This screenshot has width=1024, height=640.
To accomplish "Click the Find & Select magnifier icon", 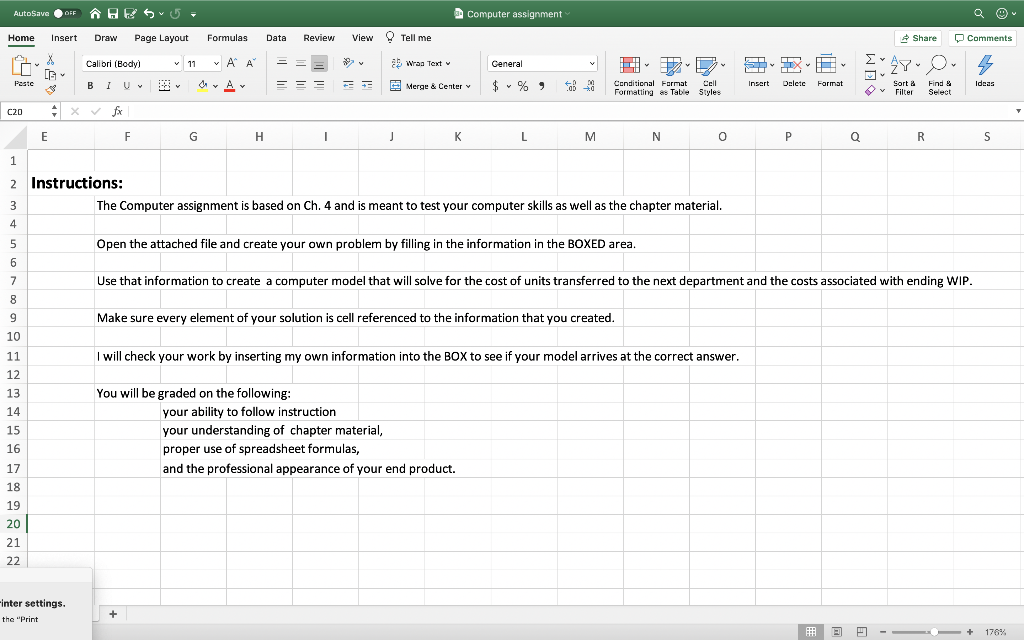I will [937, 63].
